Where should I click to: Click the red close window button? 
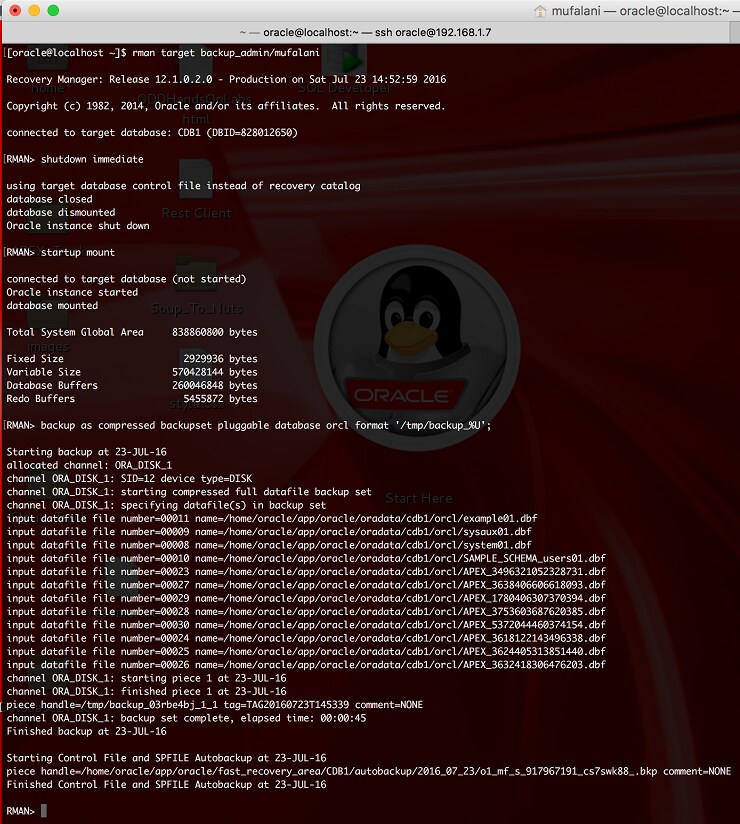coord(15,11)
